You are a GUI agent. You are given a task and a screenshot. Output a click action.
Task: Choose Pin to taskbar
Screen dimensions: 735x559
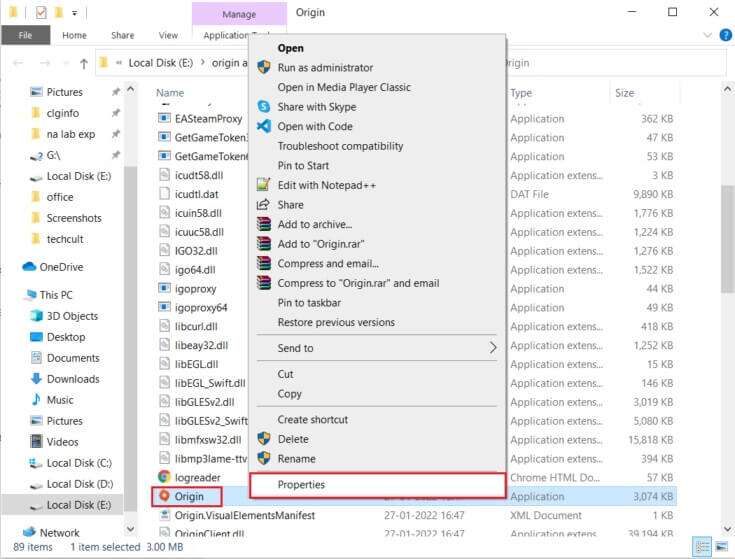pyautogui.click(x=377, y=303)
